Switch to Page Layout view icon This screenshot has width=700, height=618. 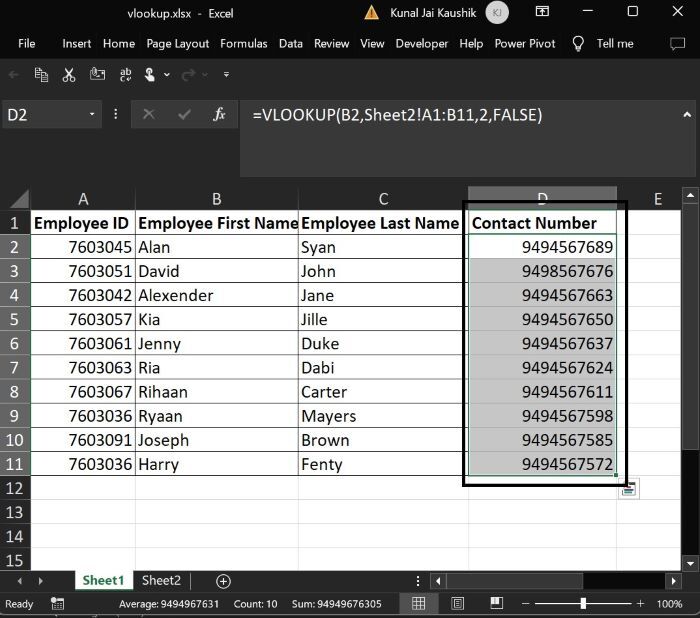pos(458,604)
